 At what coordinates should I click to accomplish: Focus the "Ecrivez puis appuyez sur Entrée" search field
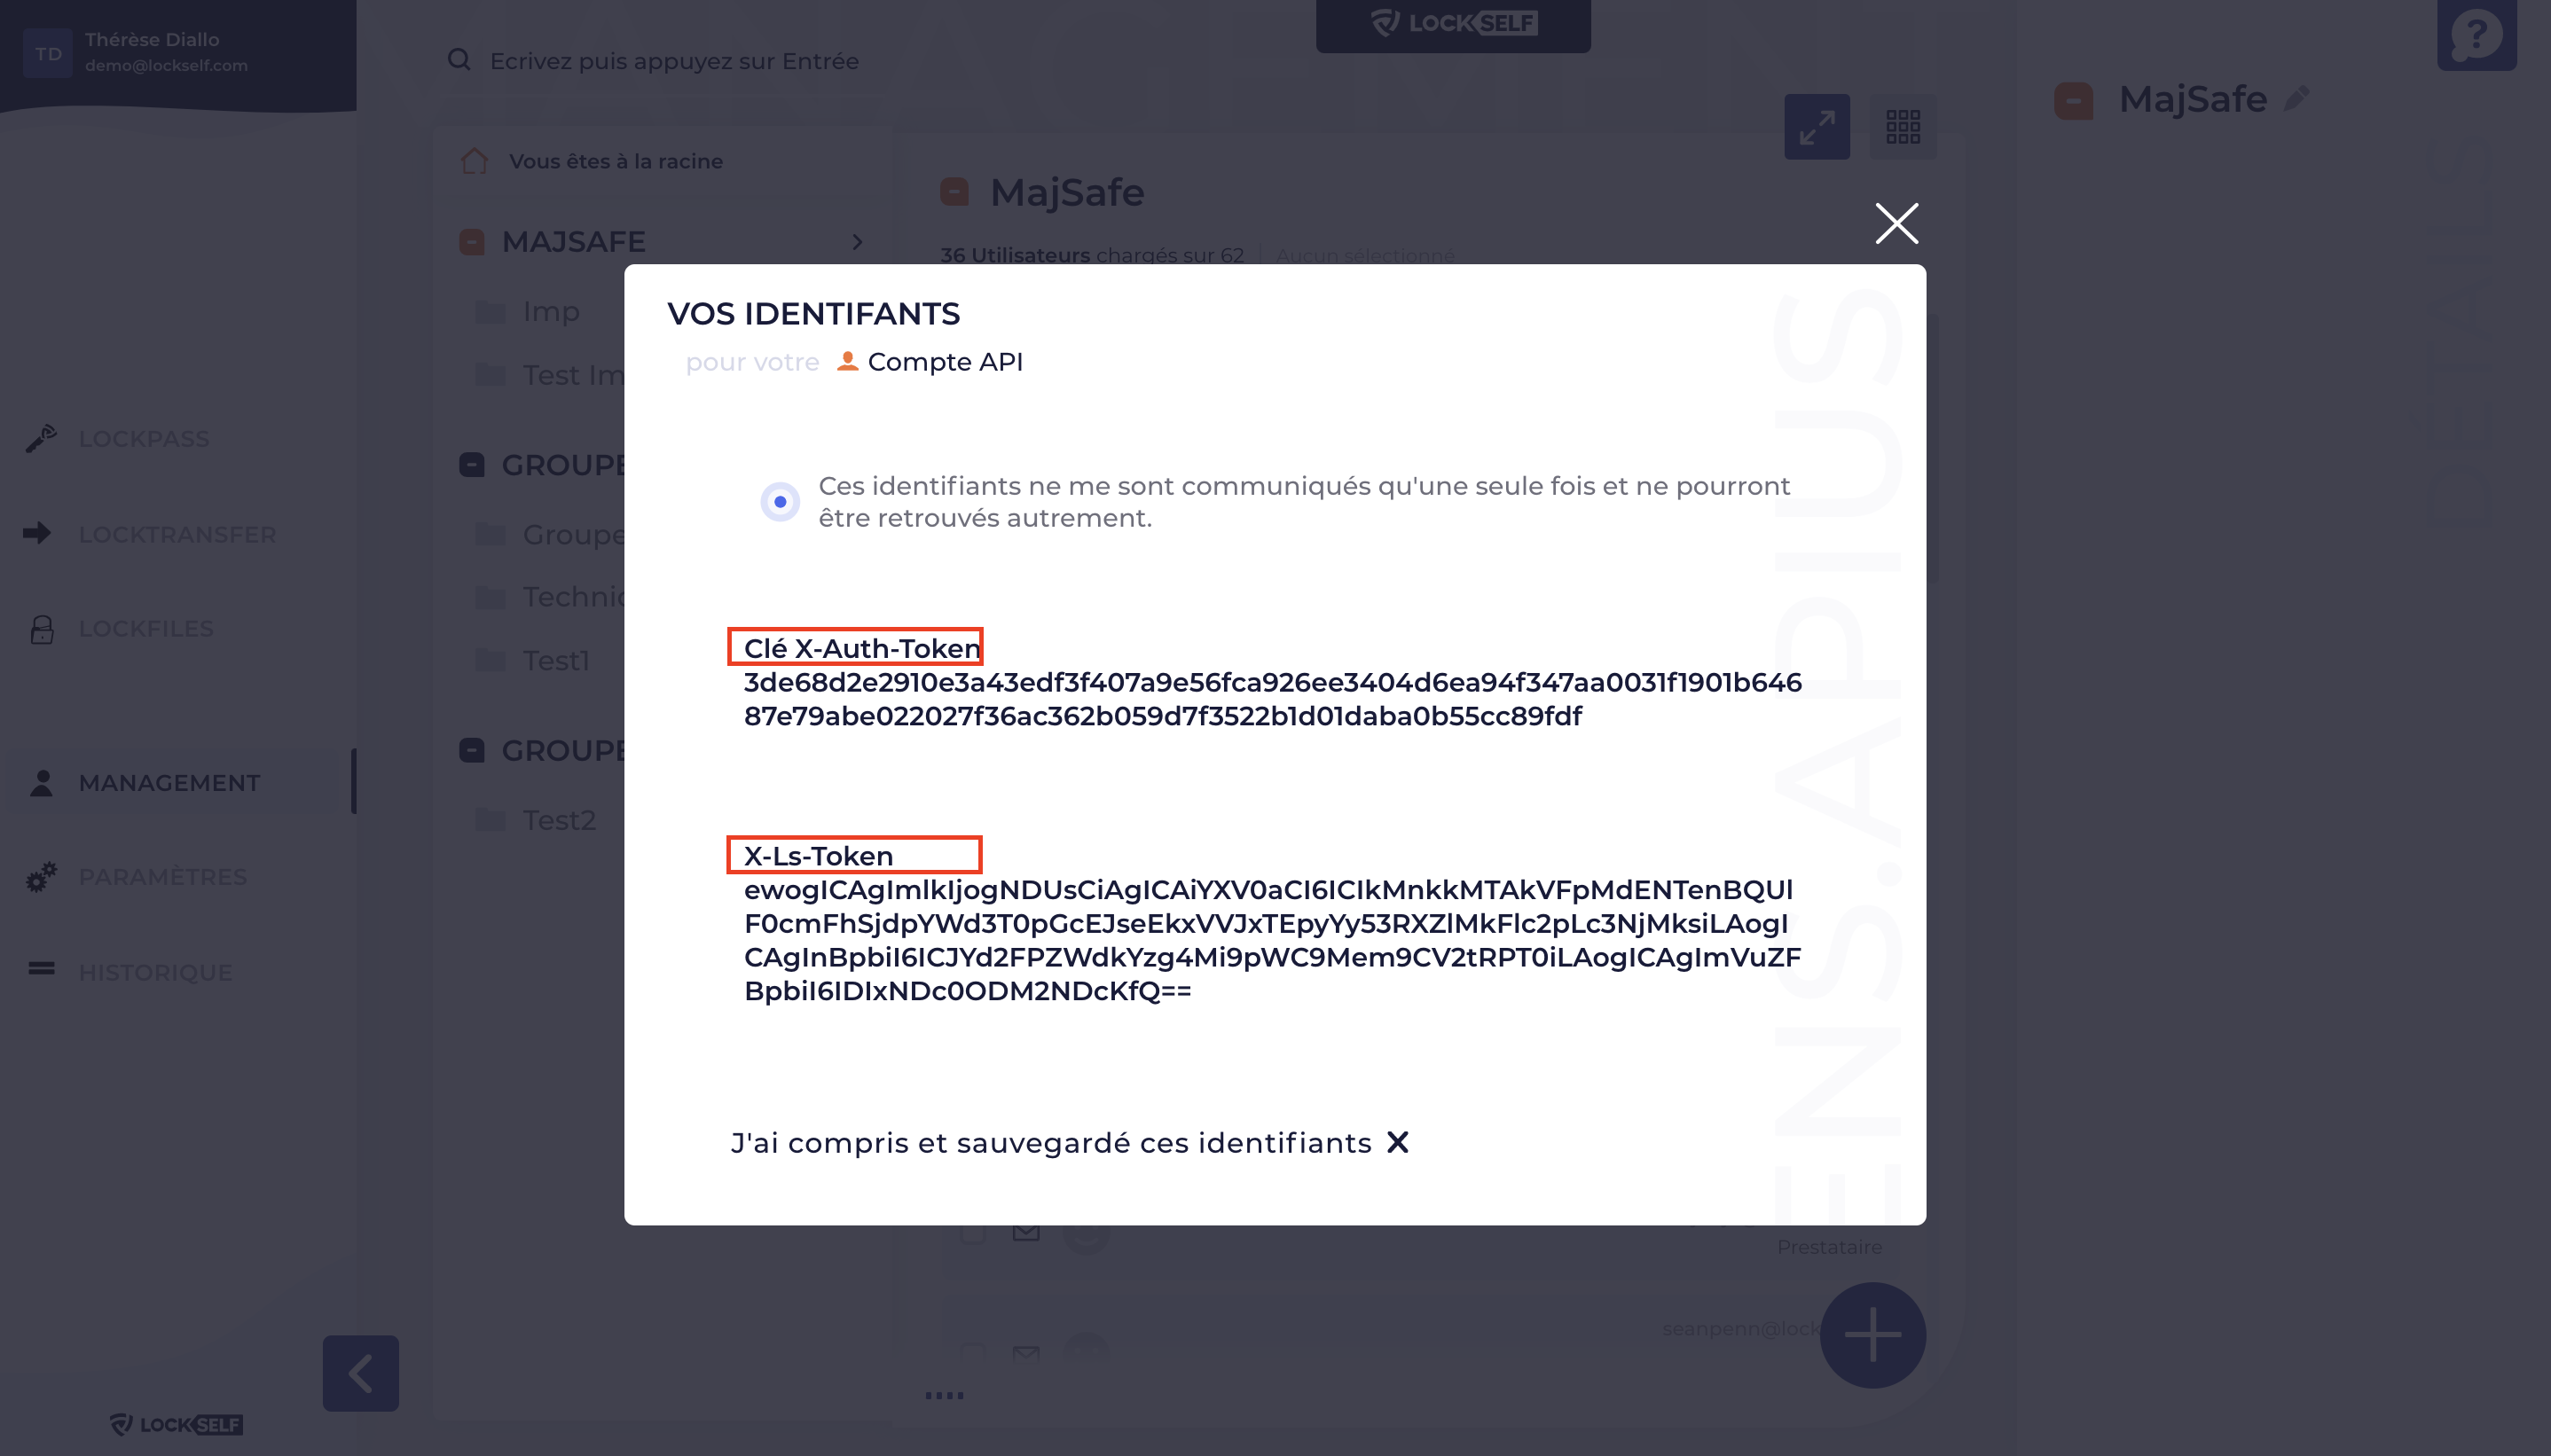(x=674, y=61)
